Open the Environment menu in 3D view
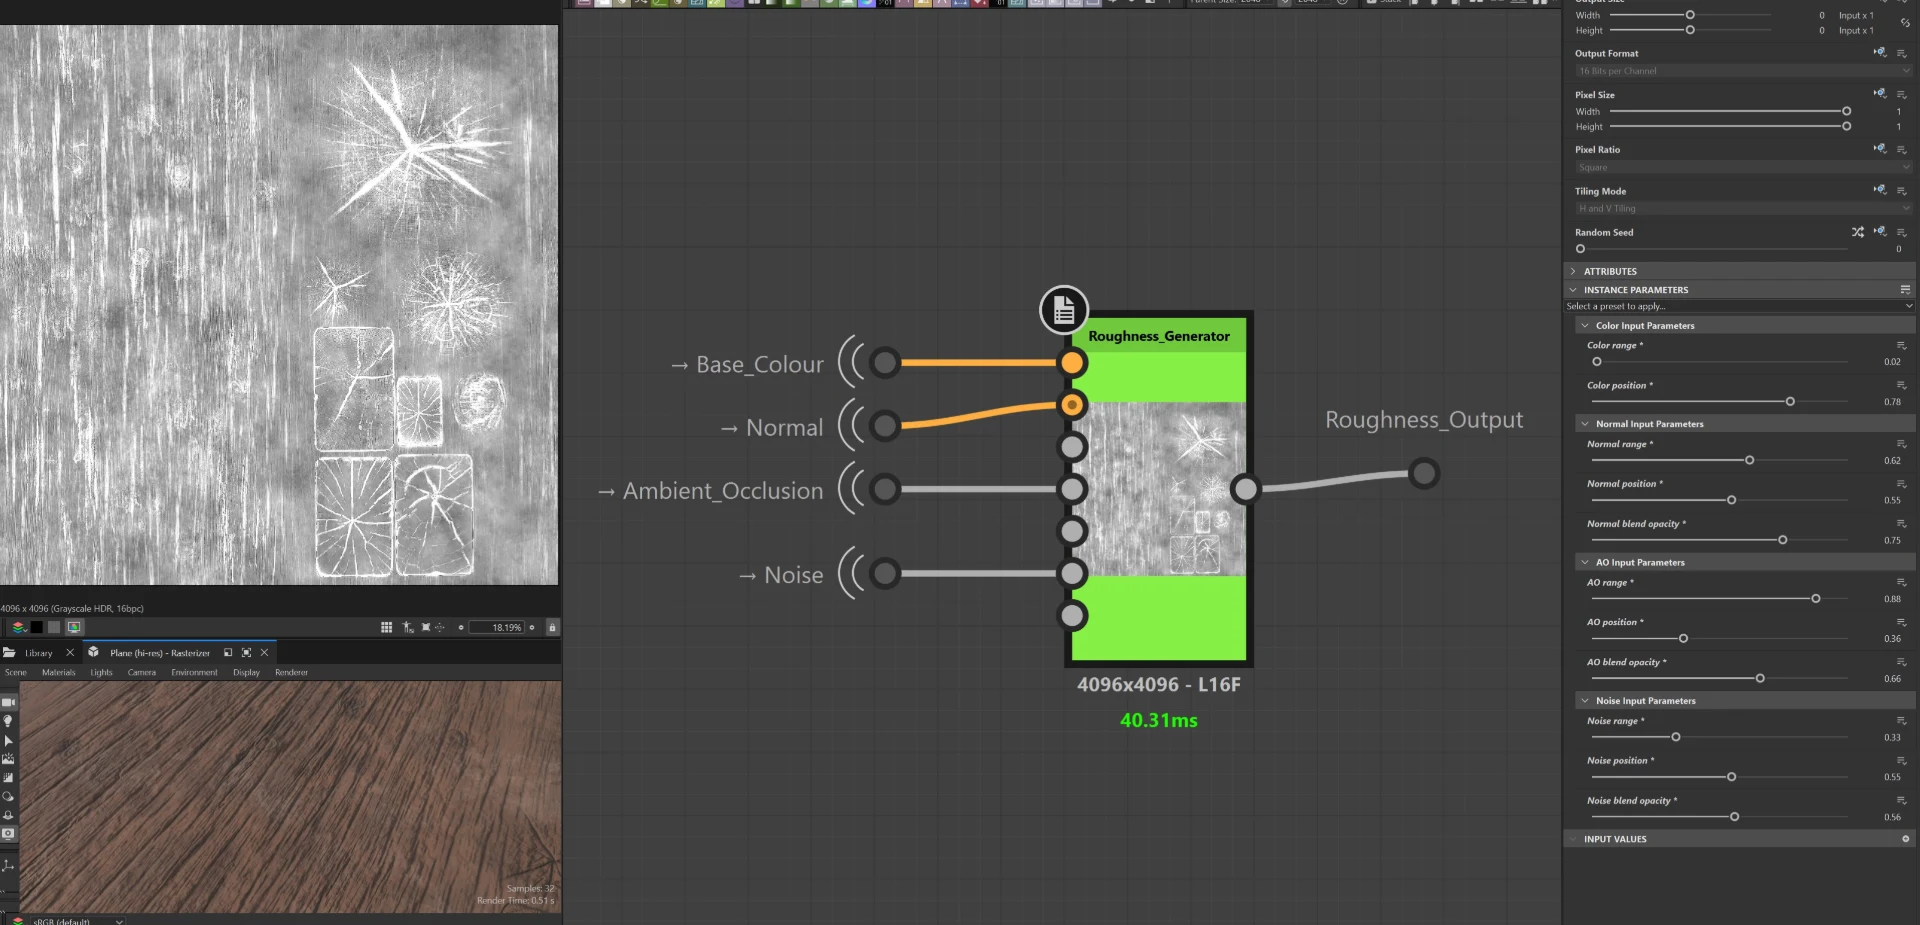 194,673
